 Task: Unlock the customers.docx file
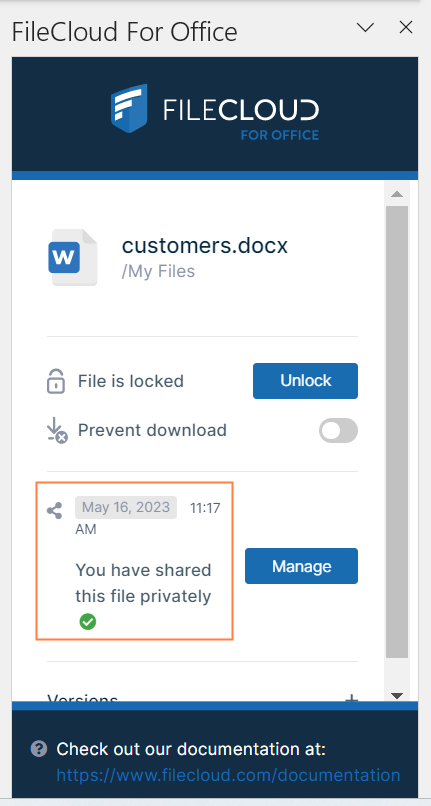click(306, 381)
